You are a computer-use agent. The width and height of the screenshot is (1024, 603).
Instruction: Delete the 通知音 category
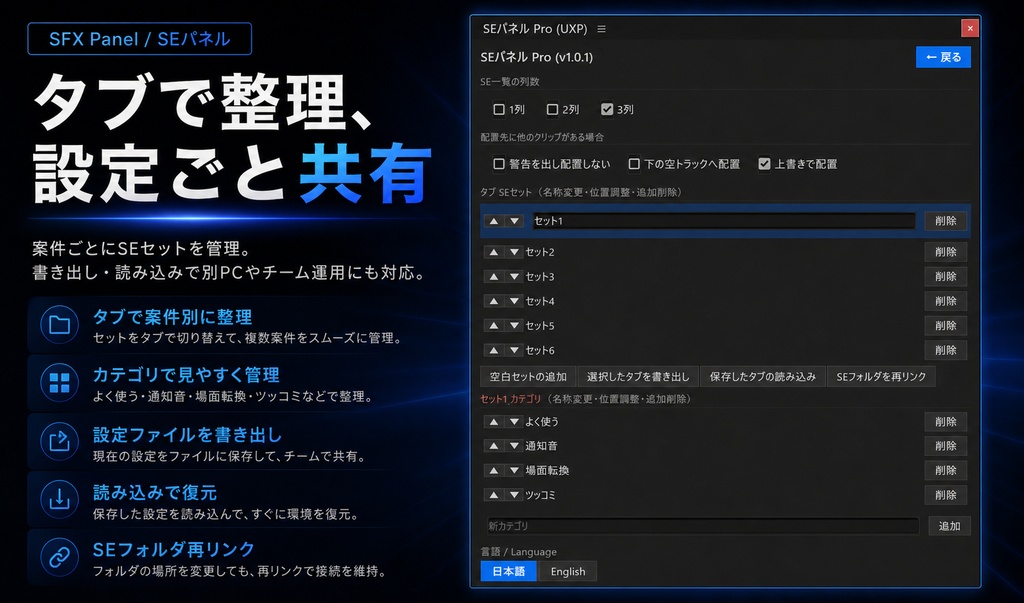946,446
